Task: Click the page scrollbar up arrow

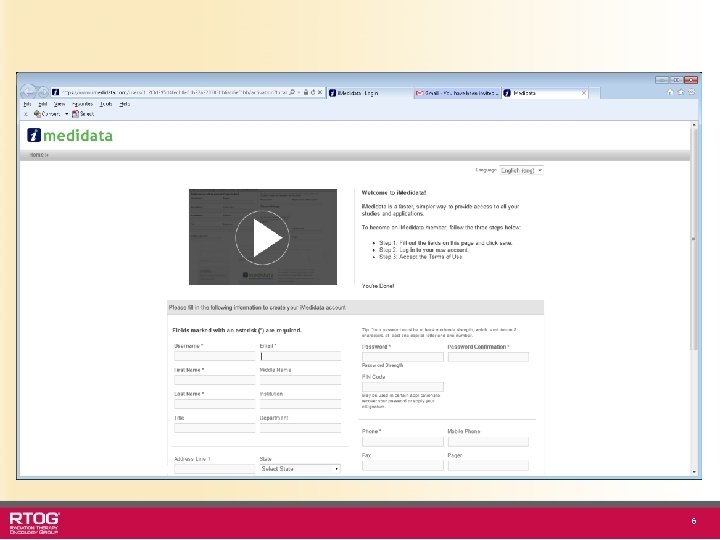Action: coord(694,125)
